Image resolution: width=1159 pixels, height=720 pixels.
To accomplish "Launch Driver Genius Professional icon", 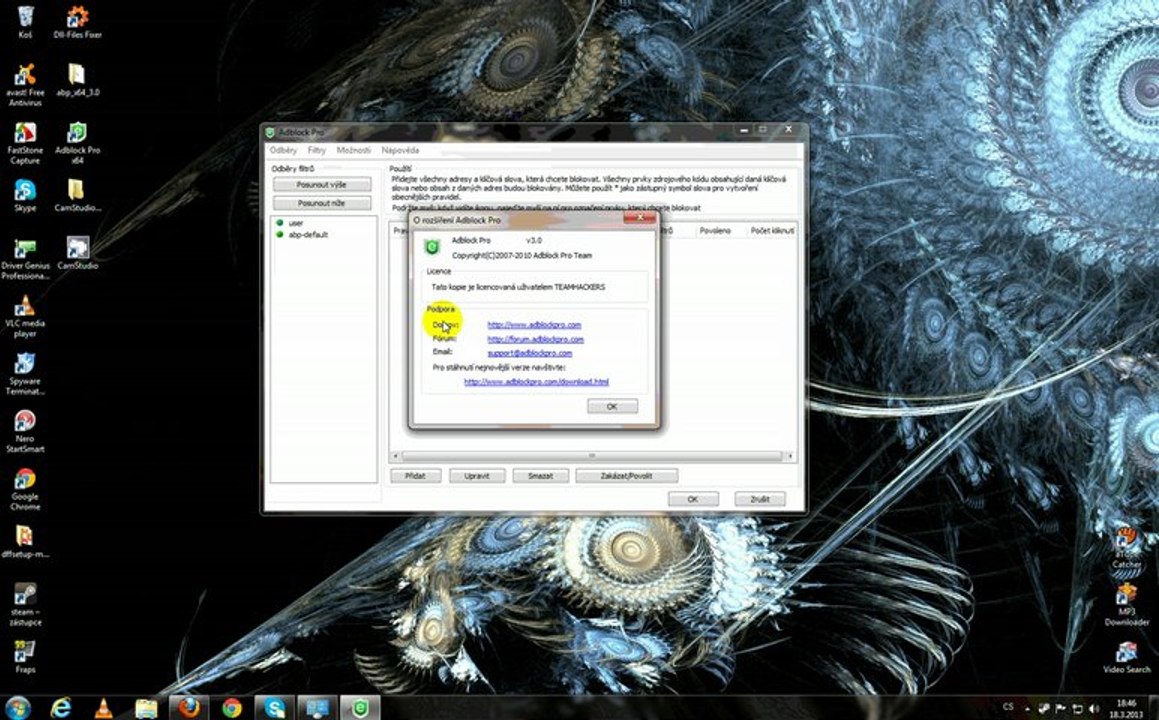I will pos(25,259).
